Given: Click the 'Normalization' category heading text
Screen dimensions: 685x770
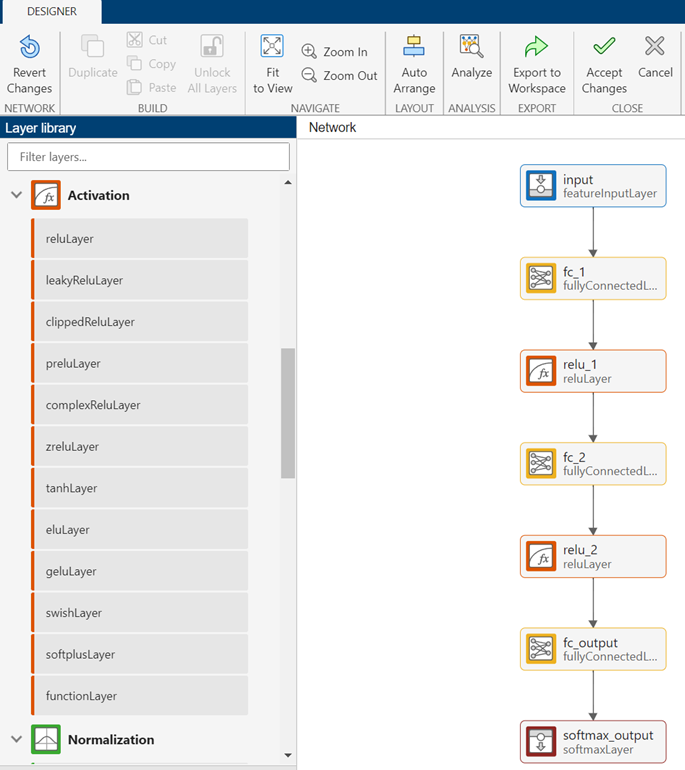Looking at the screenshot, I should [111, 740].
